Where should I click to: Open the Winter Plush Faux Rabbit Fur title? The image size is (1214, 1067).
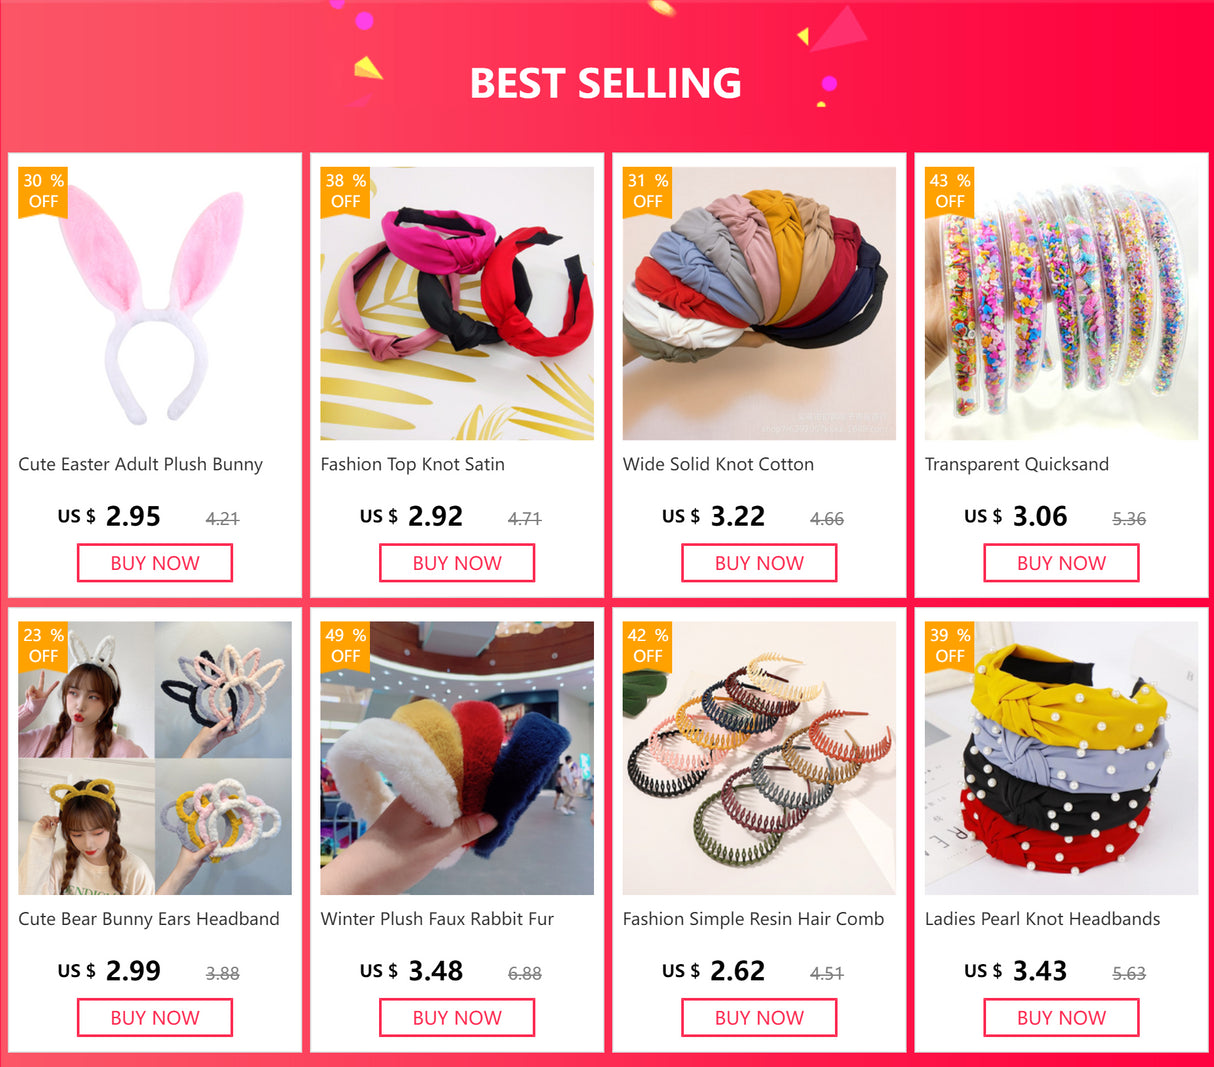[x=437, y=919]
